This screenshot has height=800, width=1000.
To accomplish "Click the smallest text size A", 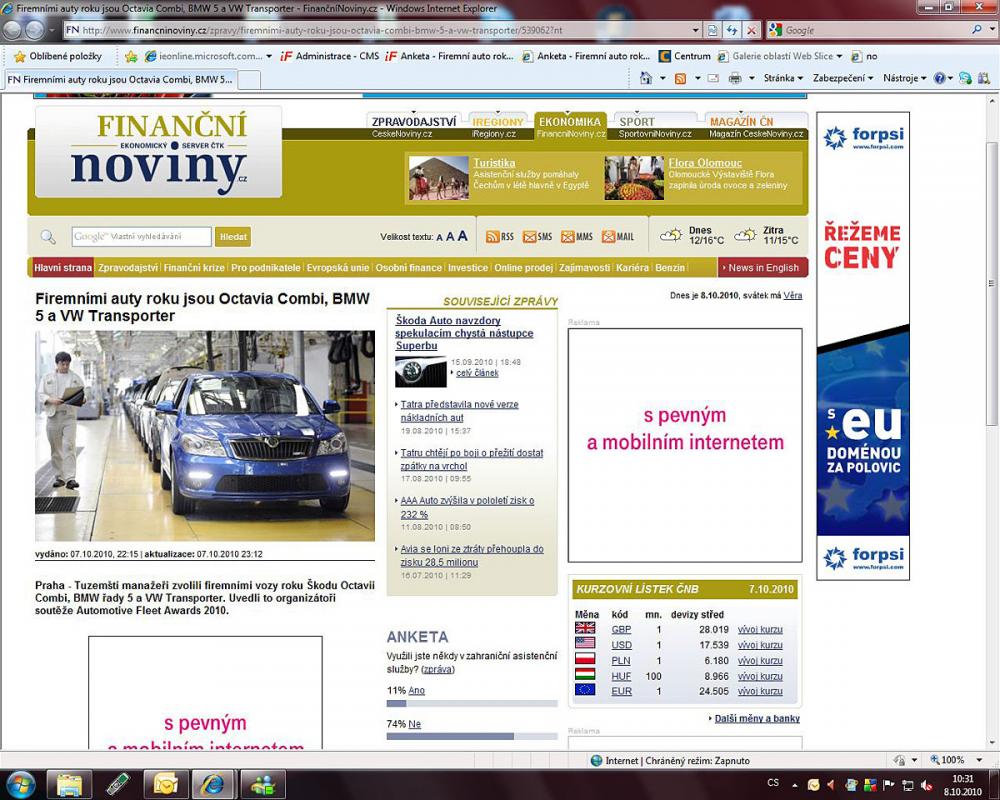I will tap(439, 237).
